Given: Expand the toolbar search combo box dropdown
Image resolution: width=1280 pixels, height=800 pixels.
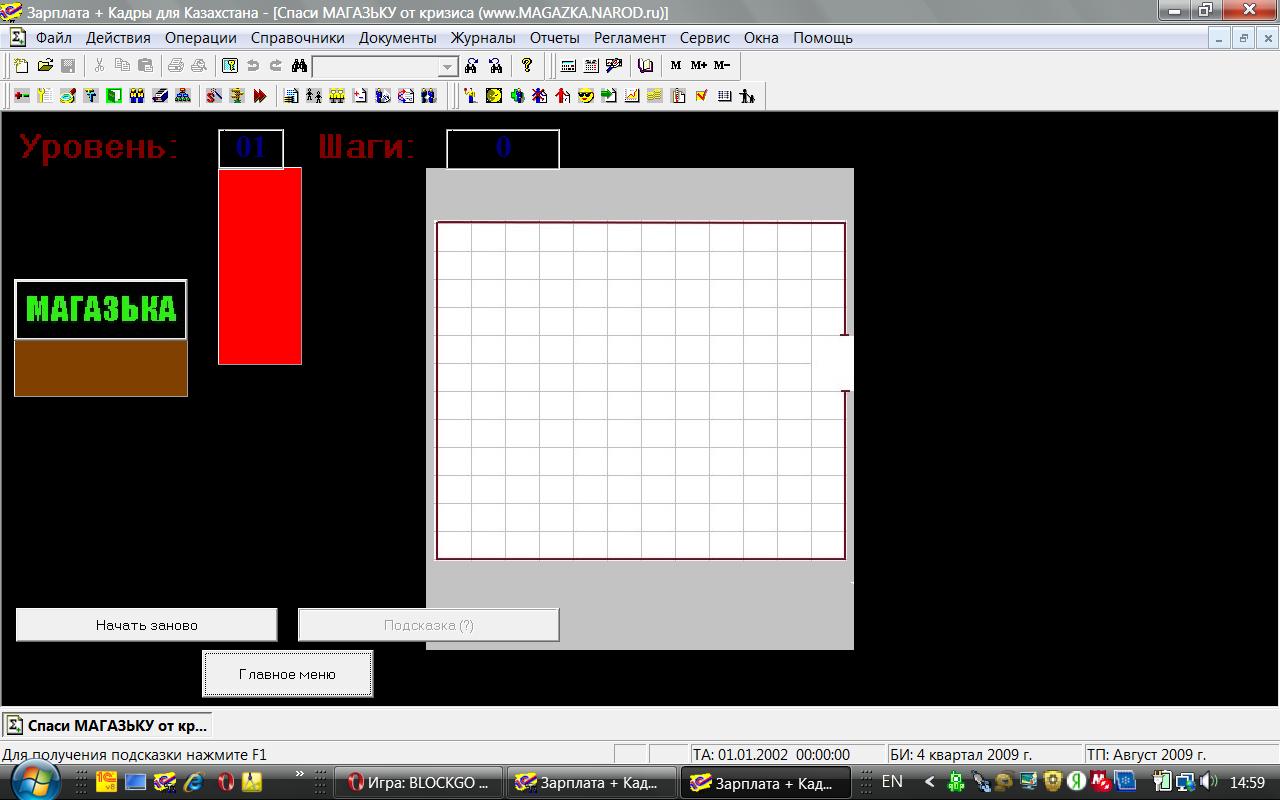Looking at the screenshot, I should click(447, 67).
